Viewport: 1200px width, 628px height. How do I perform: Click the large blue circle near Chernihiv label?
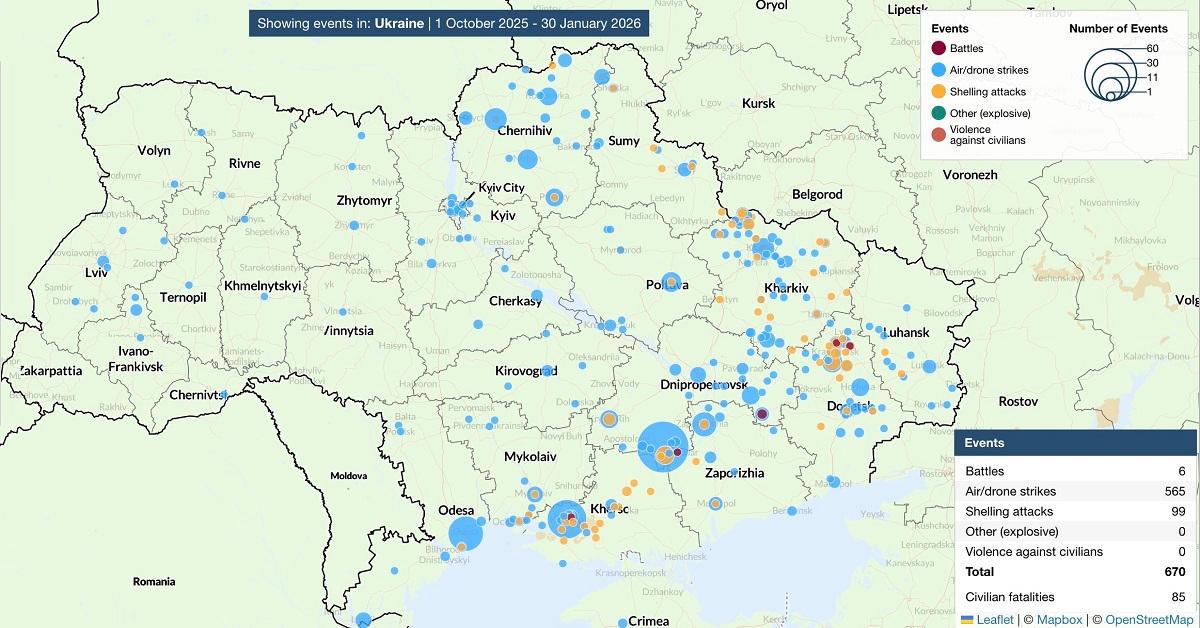pos(495,118)
